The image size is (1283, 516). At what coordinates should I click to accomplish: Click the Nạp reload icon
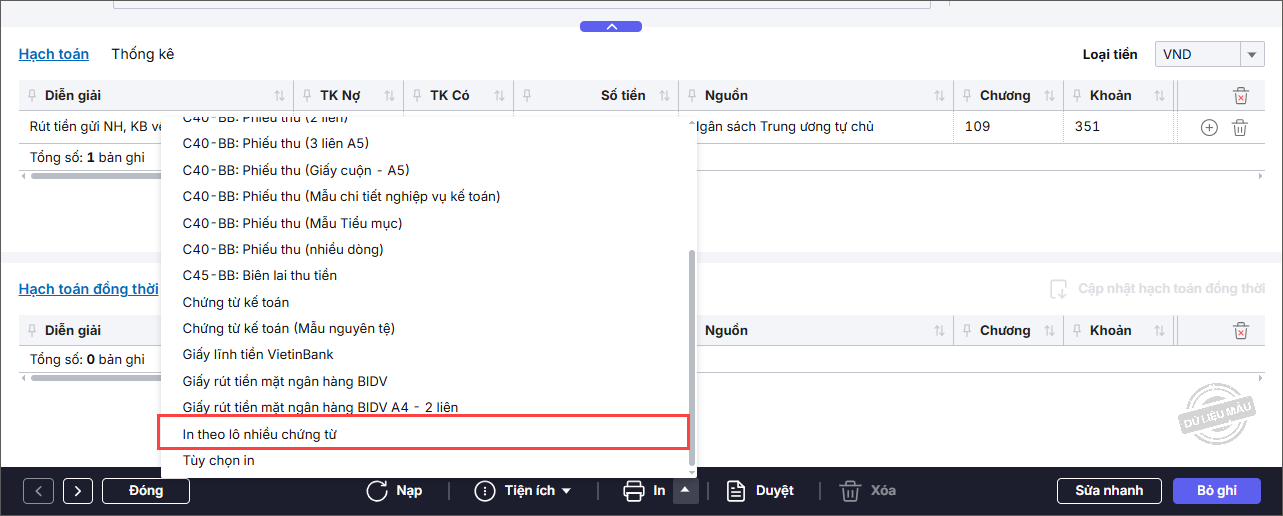pos(377,491)
